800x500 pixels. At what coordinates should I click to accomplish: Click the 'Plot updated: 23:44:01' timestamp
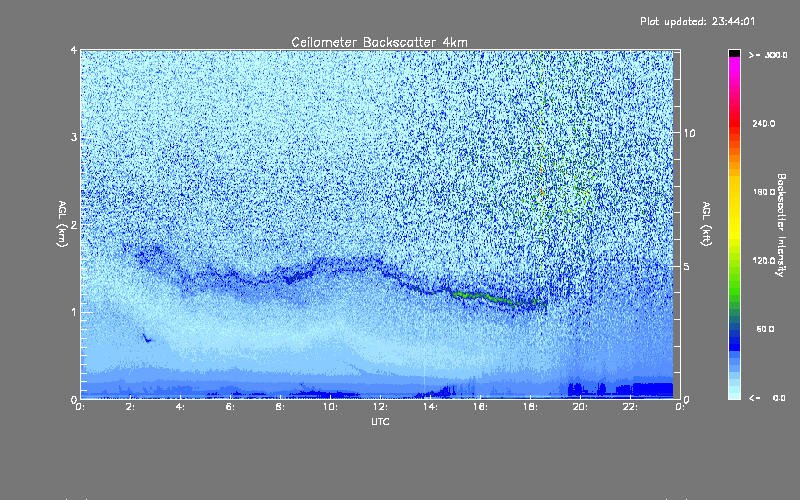coord(697,21)
